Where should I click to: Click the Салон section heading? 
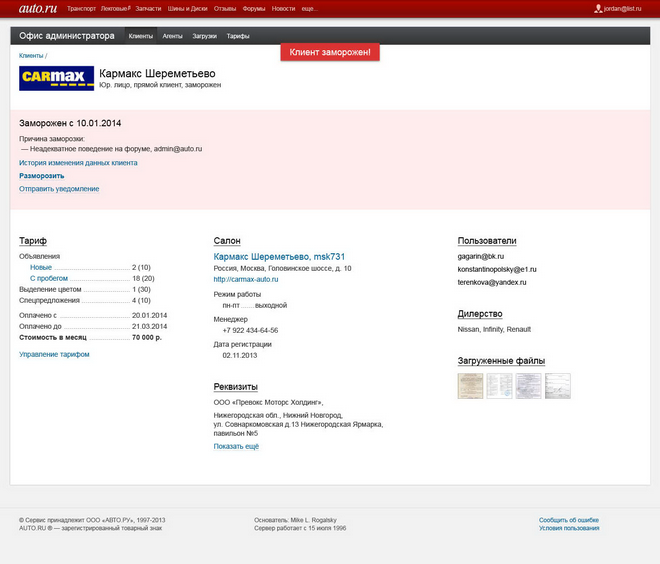click(x=227, y=241)
